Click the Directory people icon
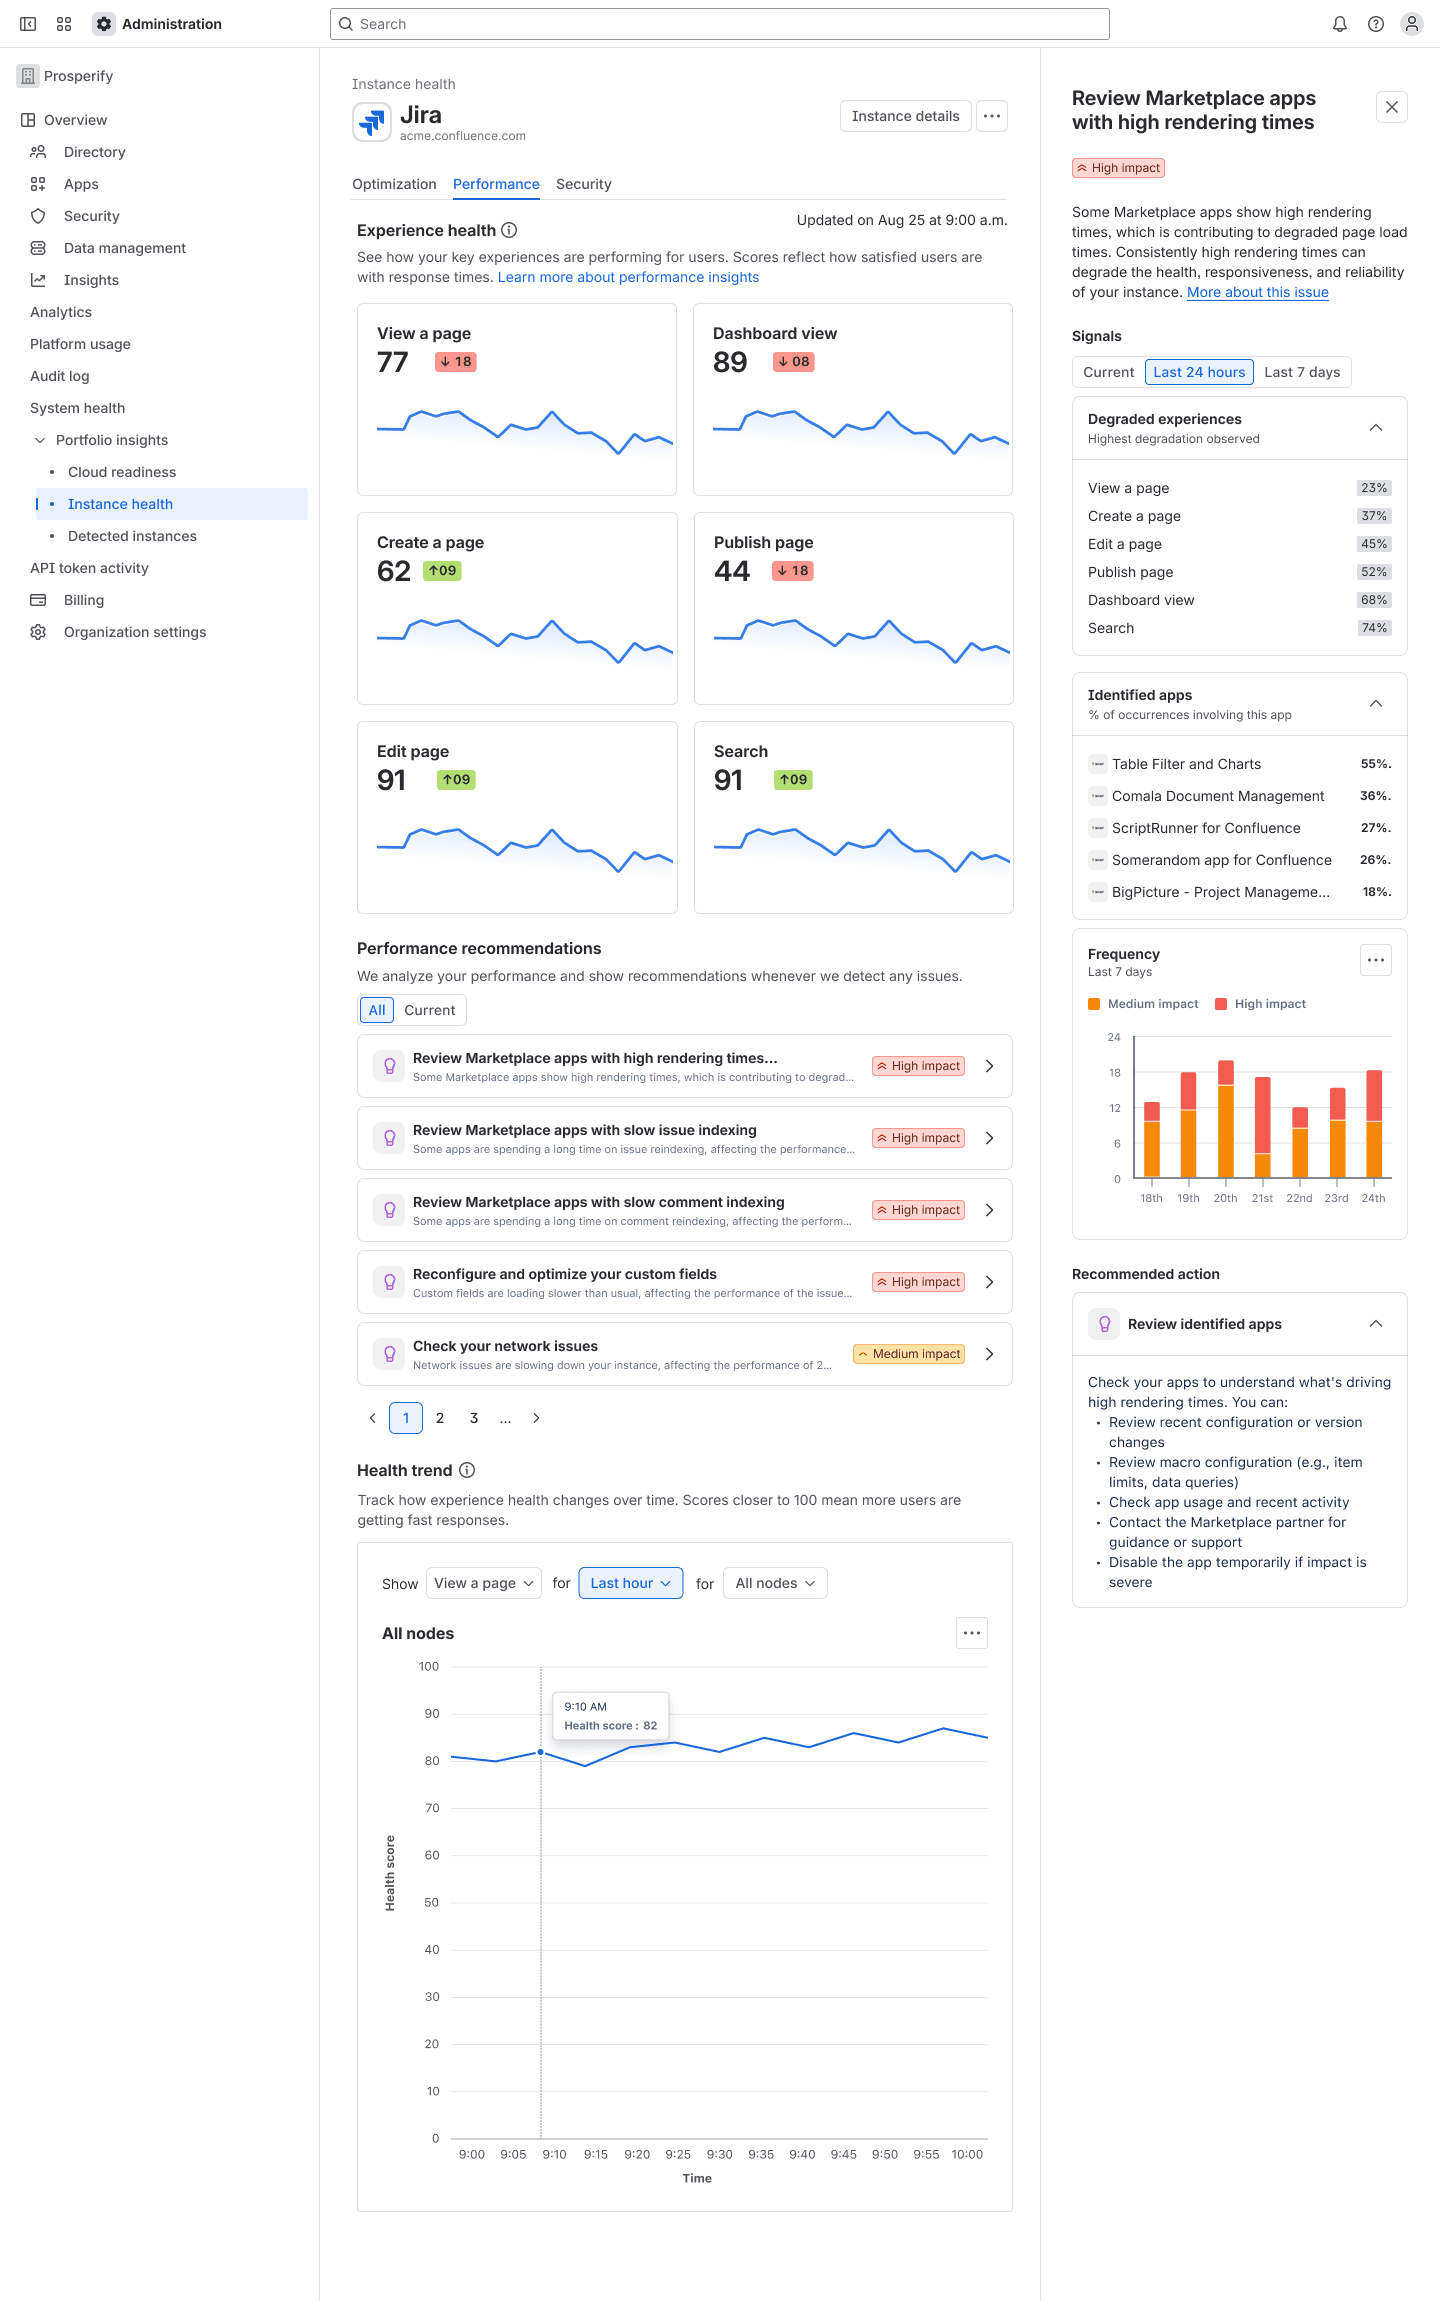Viewport: 1440px width, 2301px height. [38, 152]
